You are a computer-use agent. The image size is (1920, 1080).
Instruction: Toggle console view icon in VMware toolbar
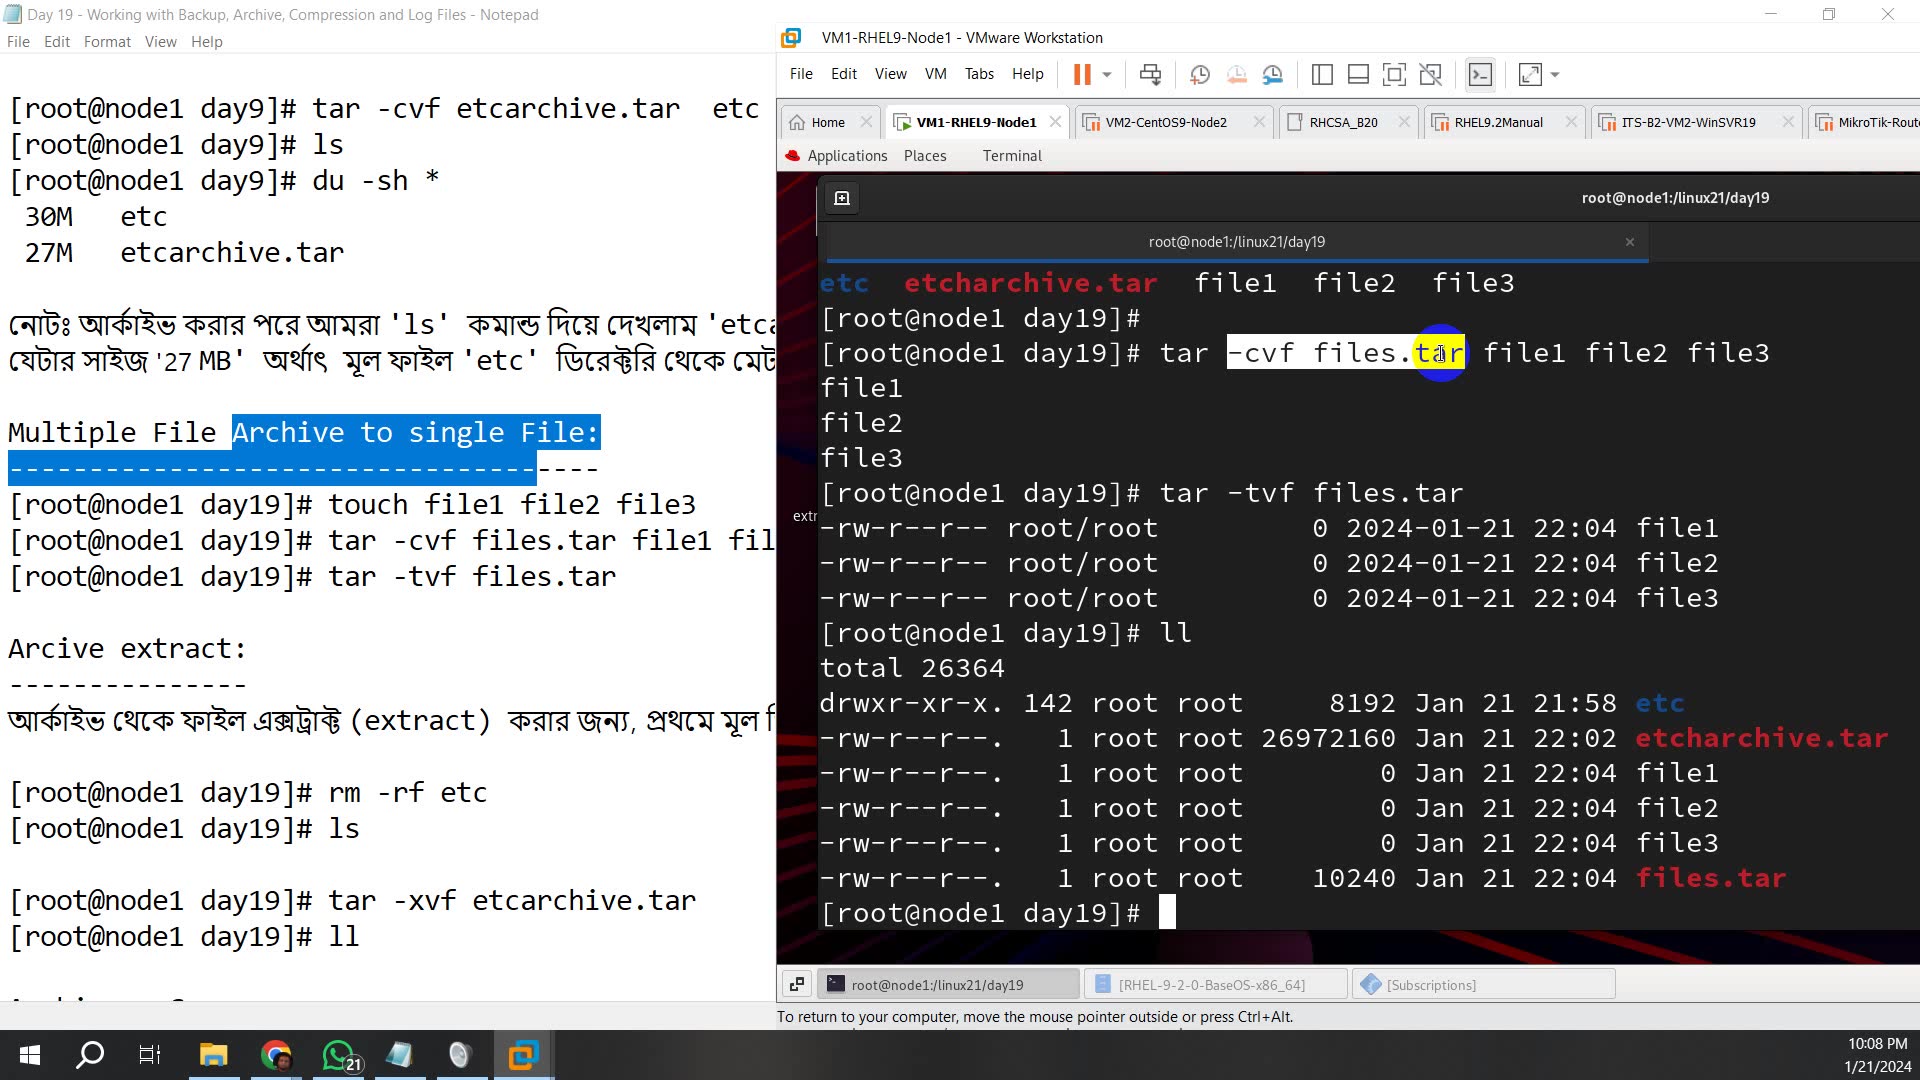1480,74
